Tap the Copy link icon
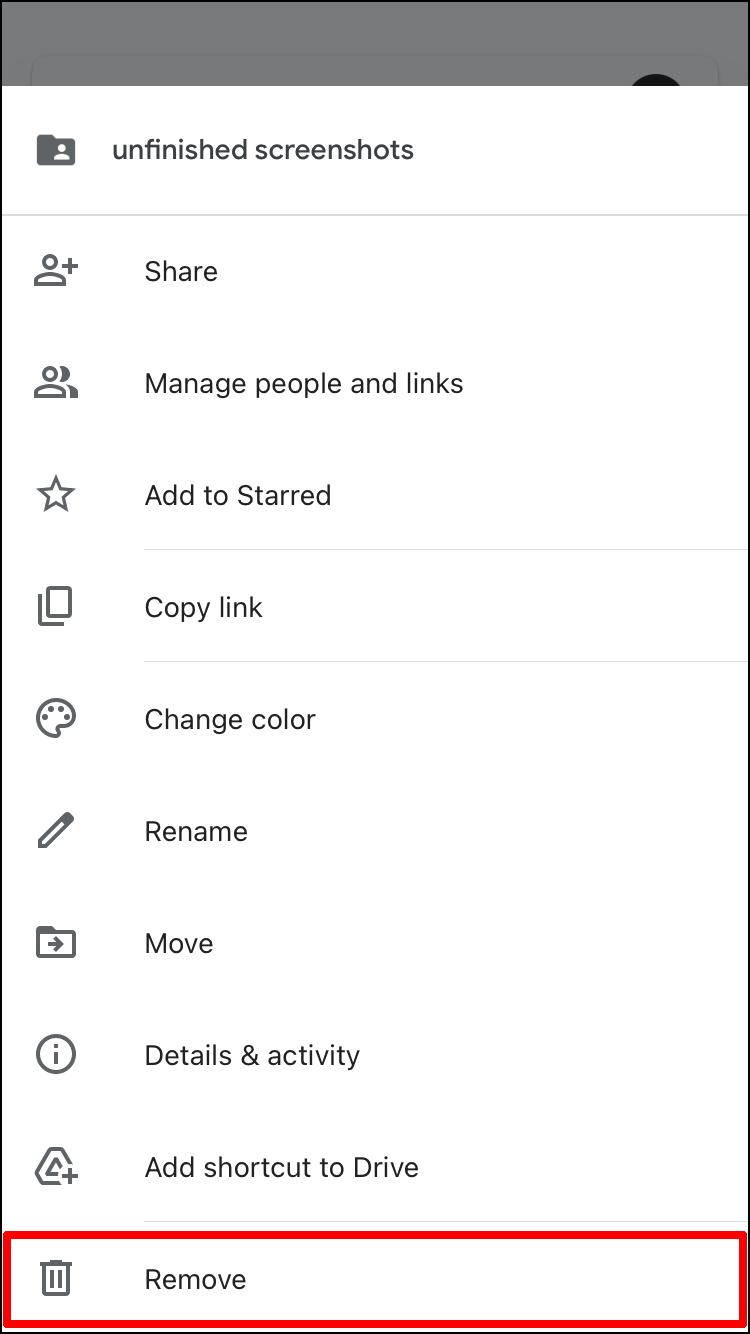The height and width of the screenshot is (1334, 750). pyautogui.click(x=56, y=607)
